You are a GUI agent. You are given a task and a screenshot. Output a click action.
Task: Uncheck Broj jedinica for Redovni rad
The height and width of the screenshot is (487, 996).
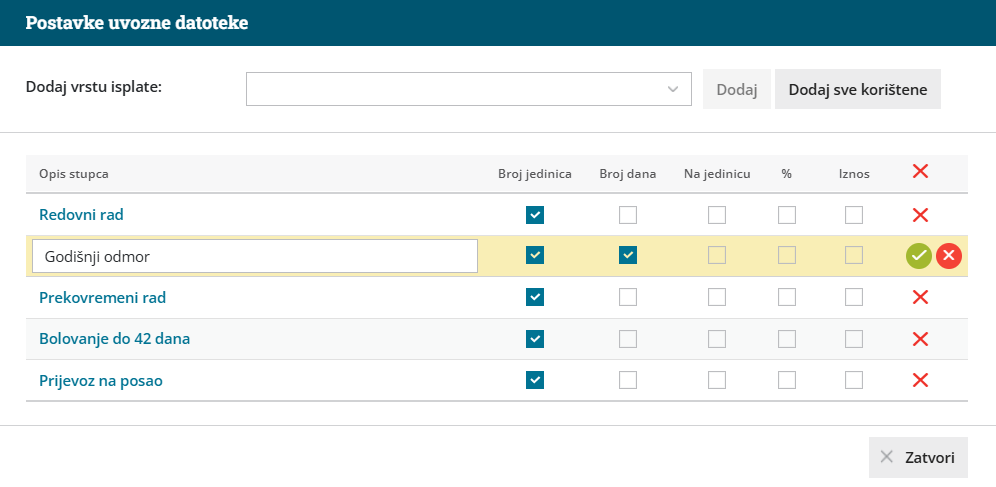[x=535, y=215]
